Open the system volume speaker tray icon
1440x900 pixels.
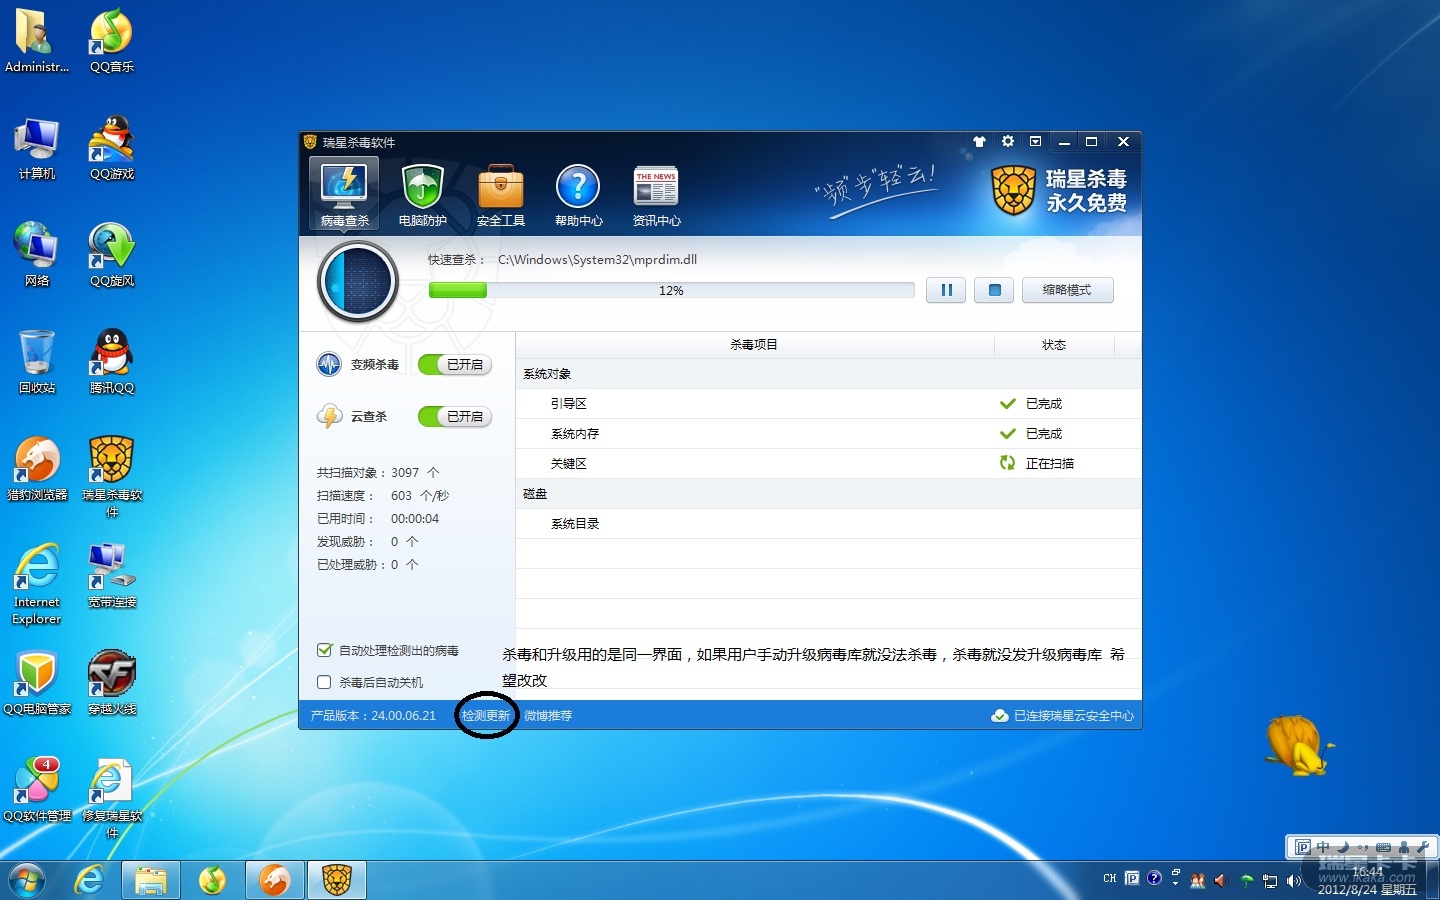click(x=1293, y=880)
